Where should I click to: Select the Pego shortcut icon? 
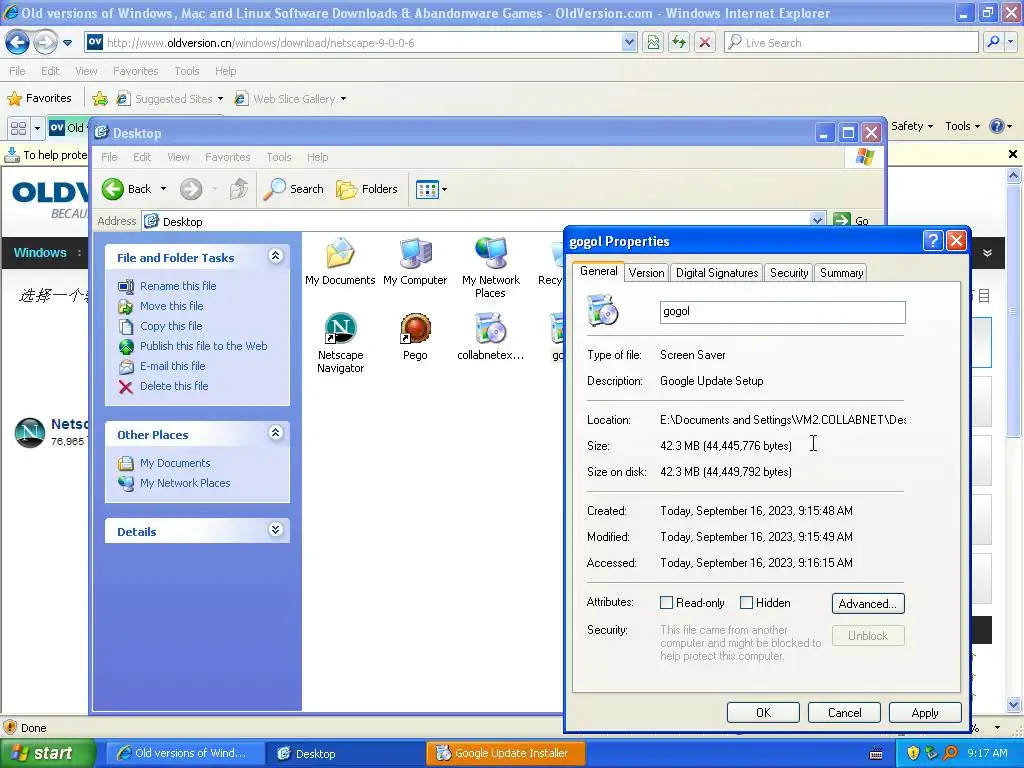[x=415, y=337]
